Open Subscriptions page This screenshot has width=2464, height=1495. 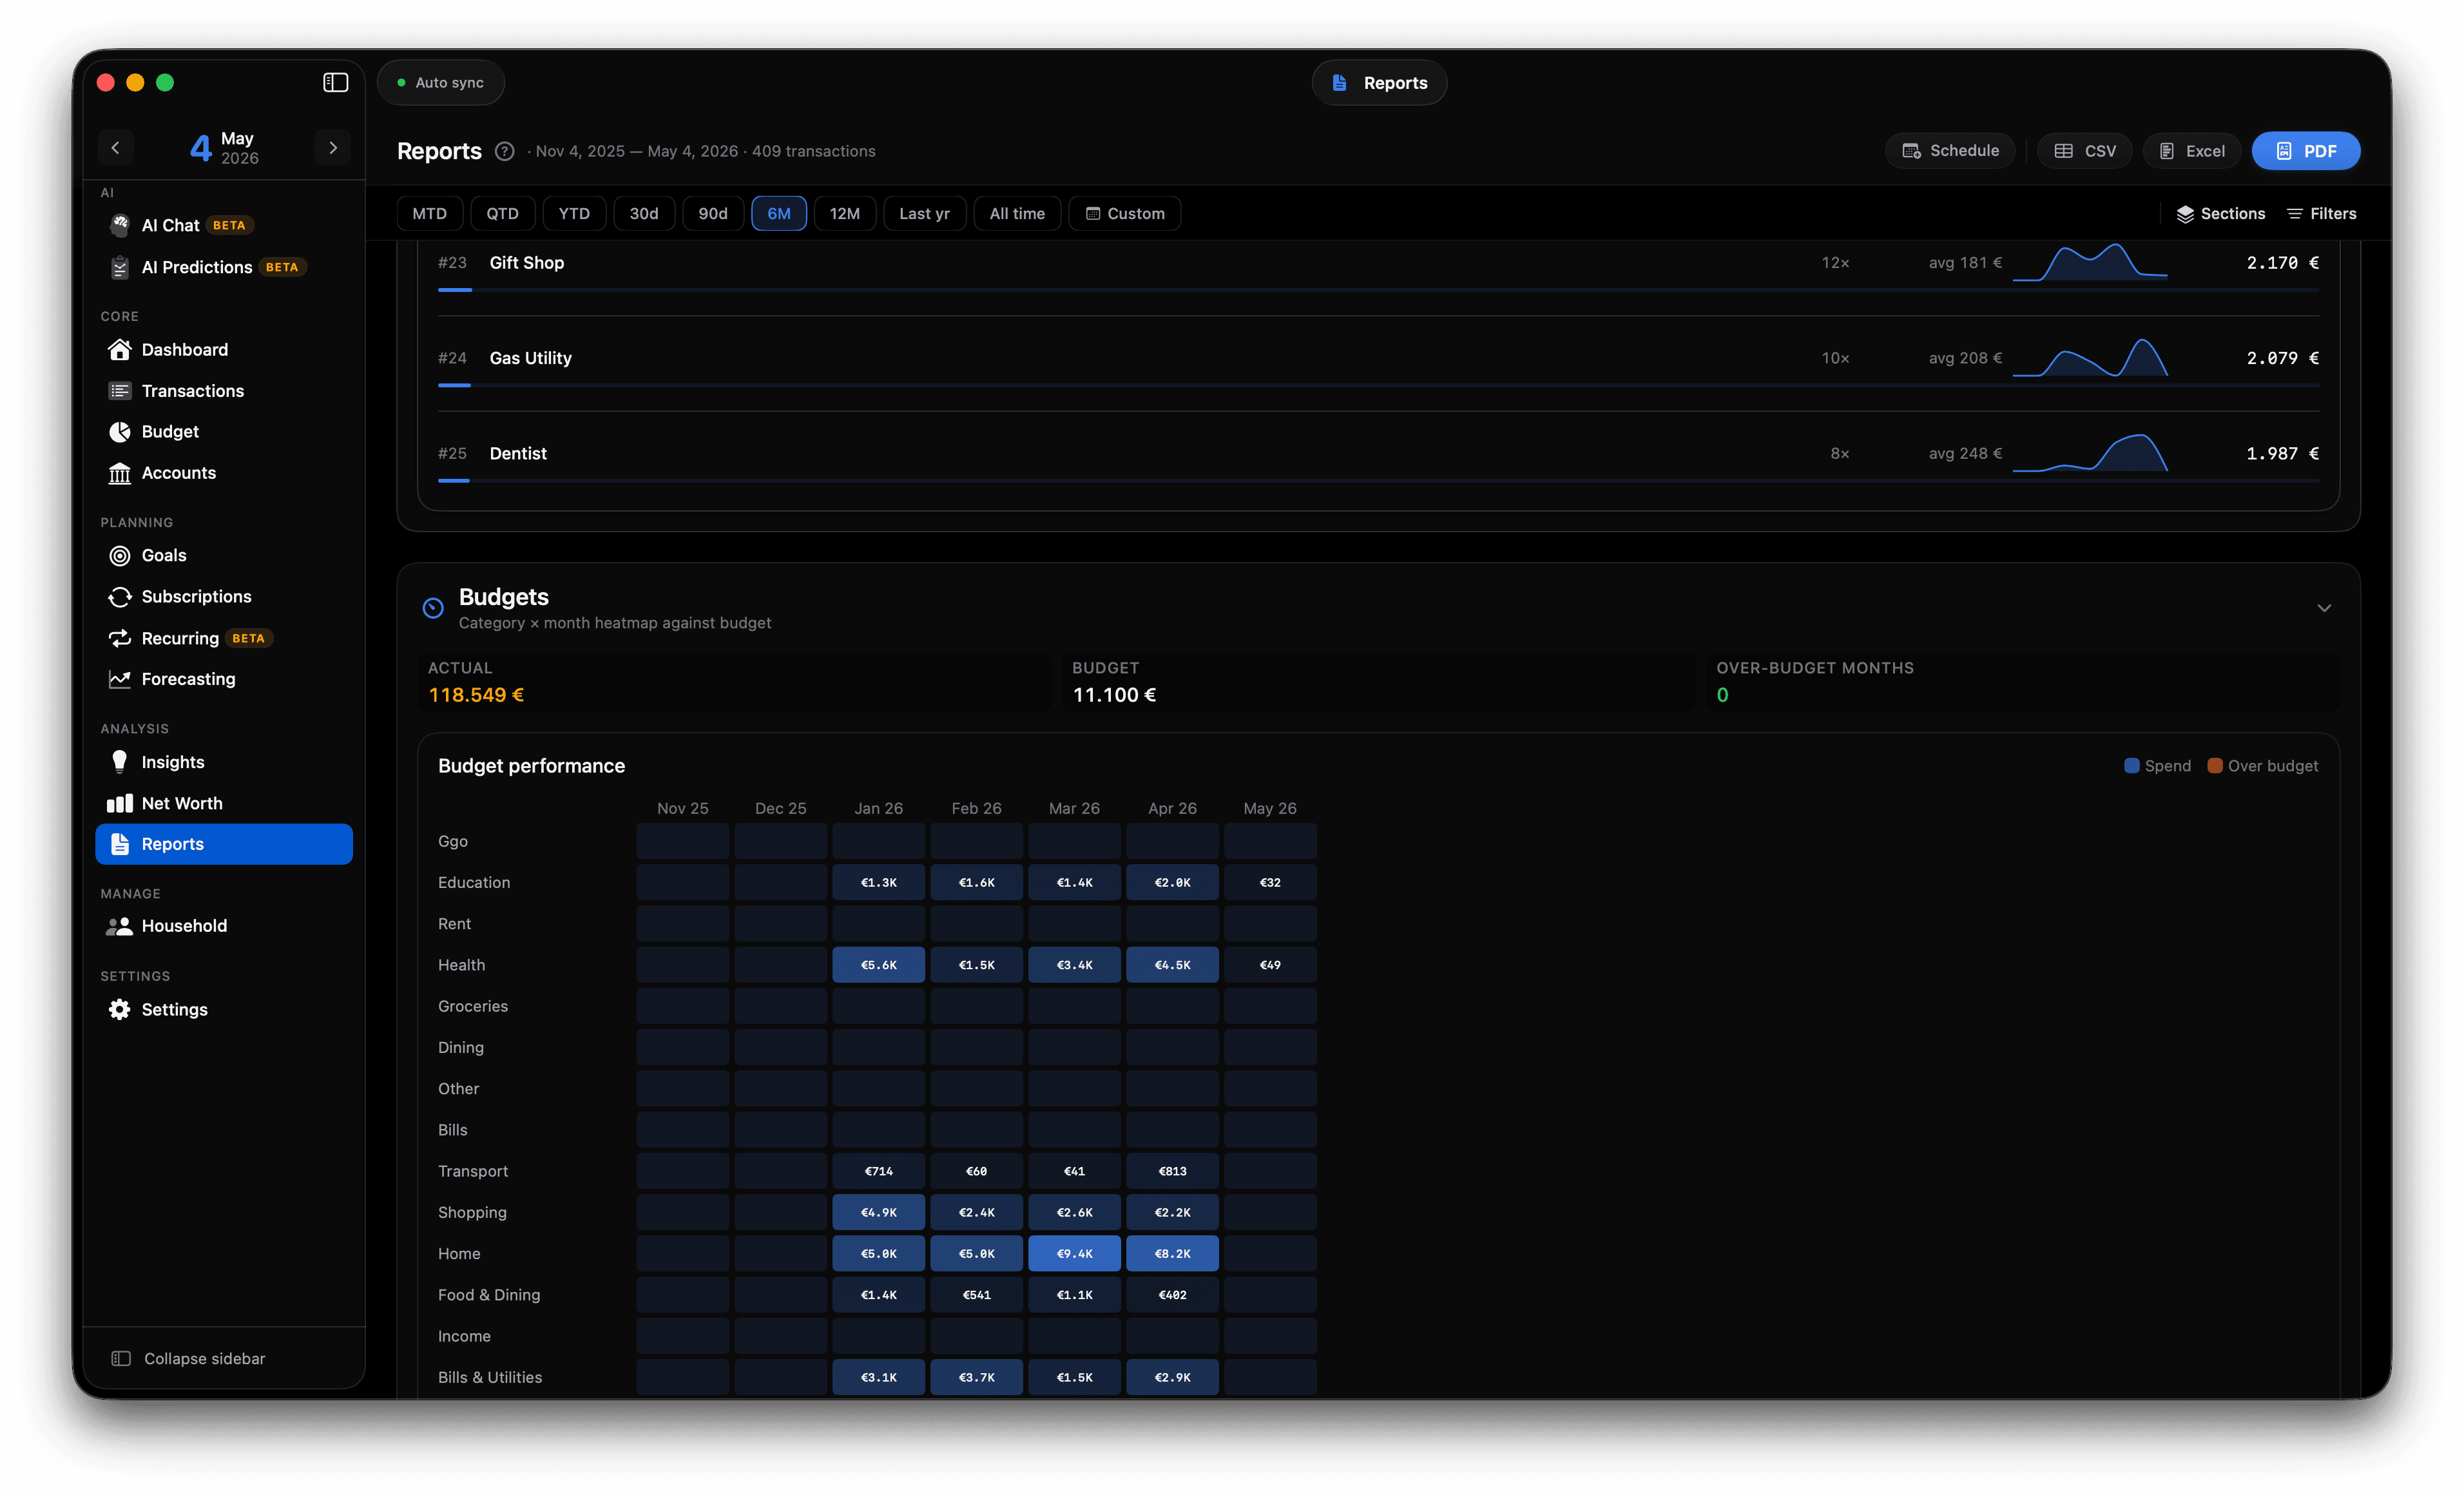224,596
